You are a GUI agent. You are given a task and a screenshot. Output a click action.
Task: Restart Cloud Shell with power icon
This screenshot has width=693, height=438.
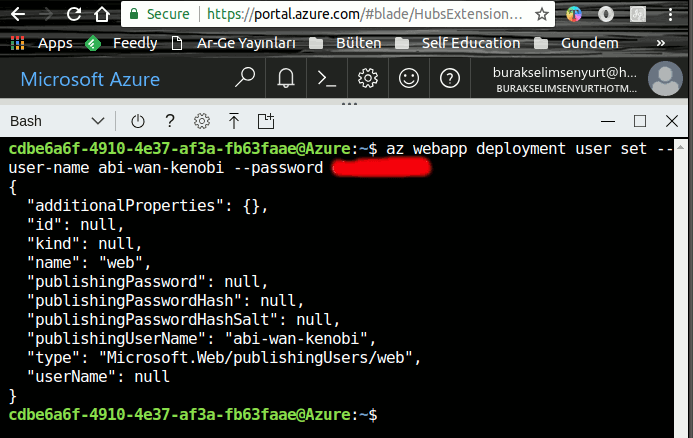(138, 121)
